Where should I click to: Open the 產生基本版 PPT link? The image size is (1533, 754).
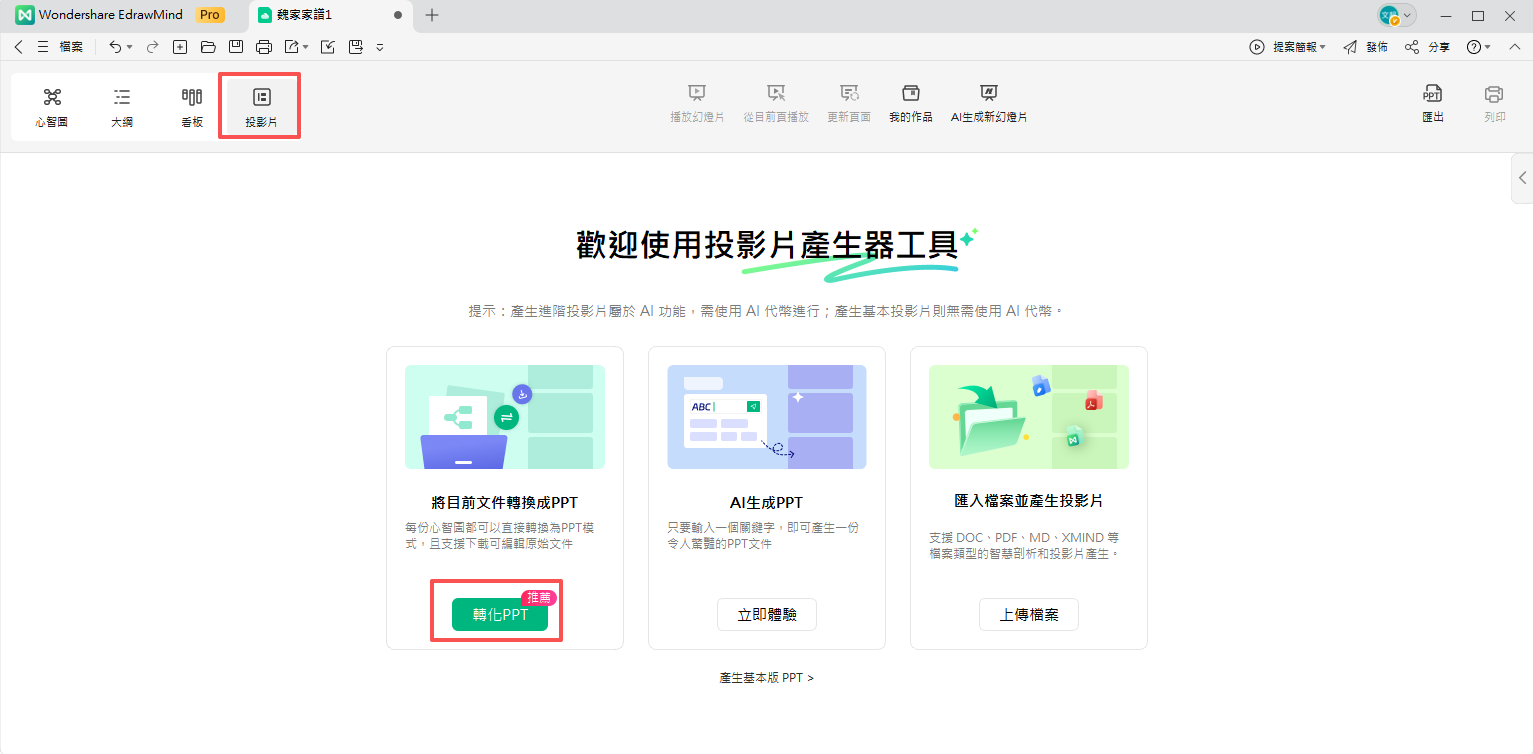pos(766,677)
